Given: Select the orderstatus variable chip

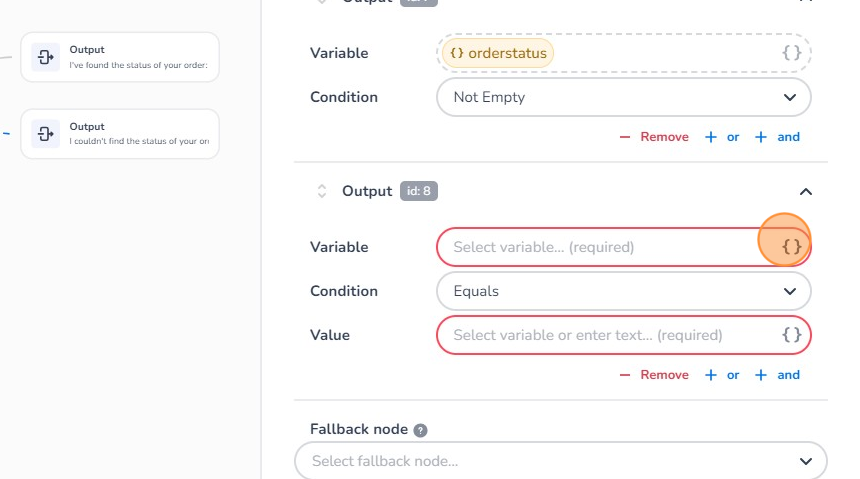Looking at the screenshot, I should 495,52.
